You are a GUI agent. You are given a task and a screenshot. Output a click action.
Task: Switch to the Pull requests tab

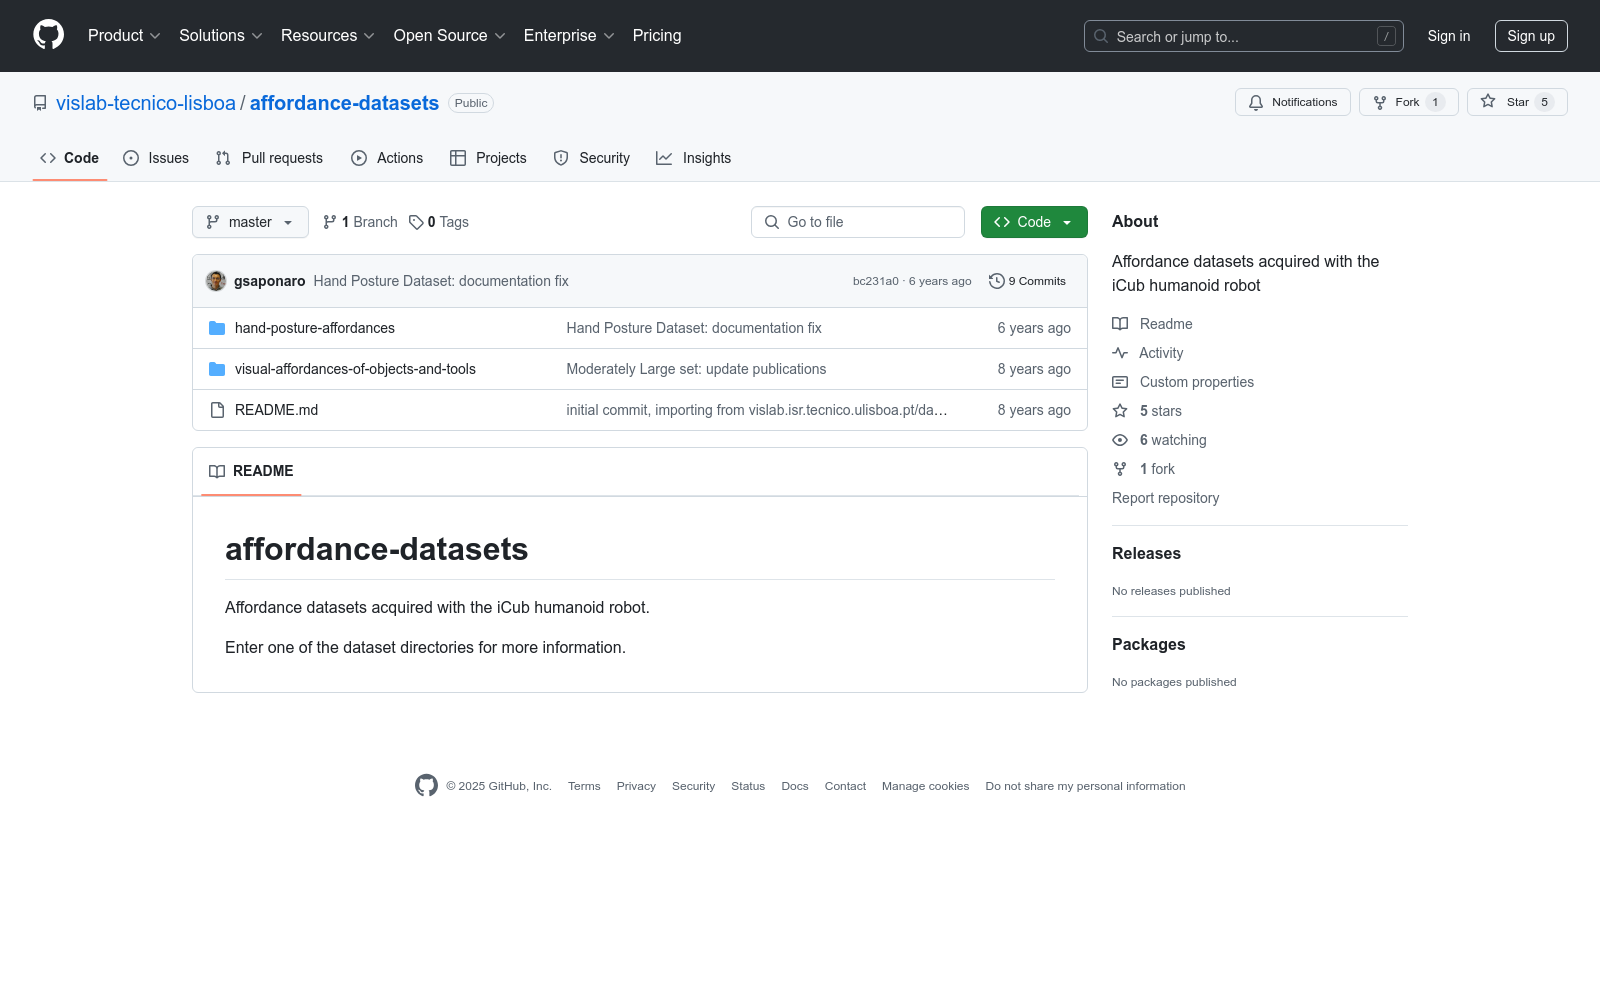click(x=269, y=158)
